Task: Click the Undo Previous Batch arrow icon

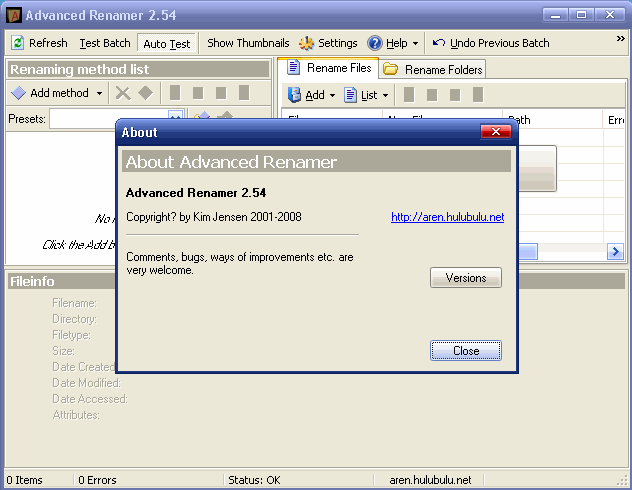Action: click(x=438, y=43)
